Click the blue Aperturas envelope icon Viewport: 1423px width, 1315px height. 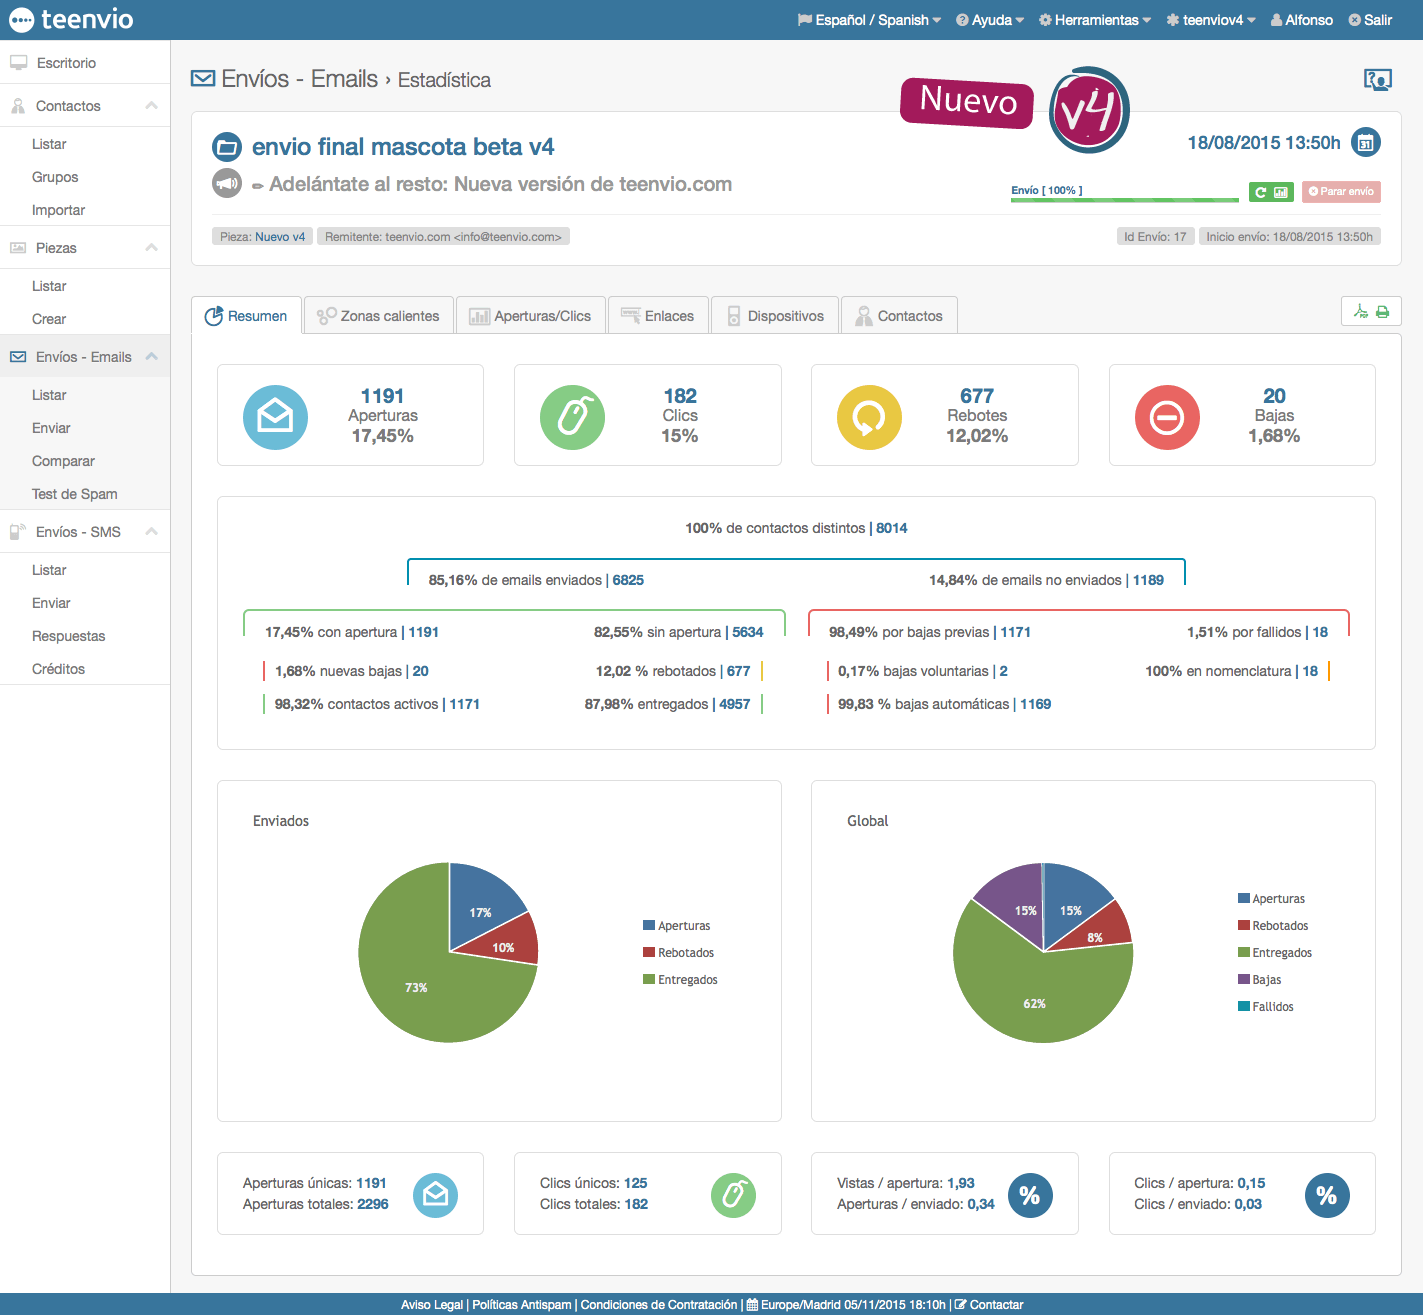click(275, 417)
